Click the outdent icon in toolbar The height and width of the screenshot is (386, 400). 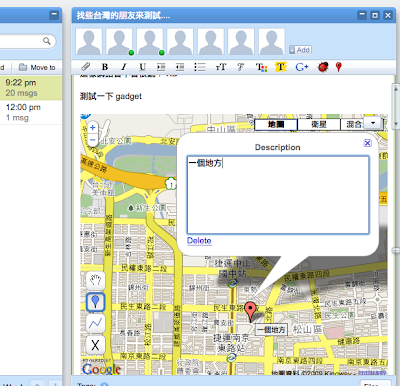point(180,67)
